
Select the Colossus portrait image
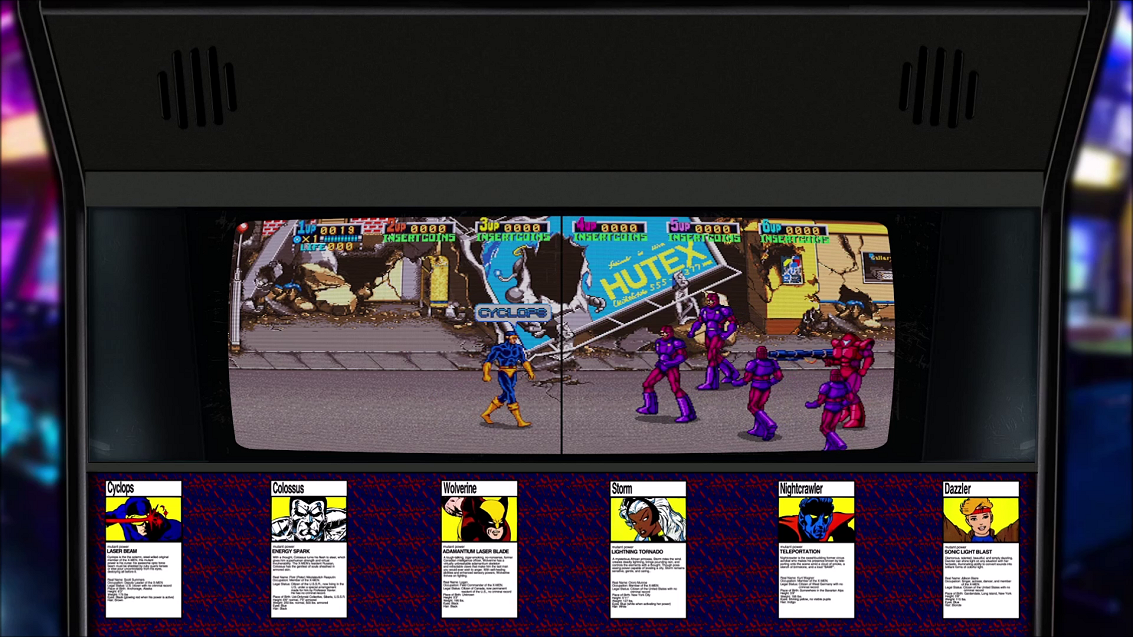[309, 519]
